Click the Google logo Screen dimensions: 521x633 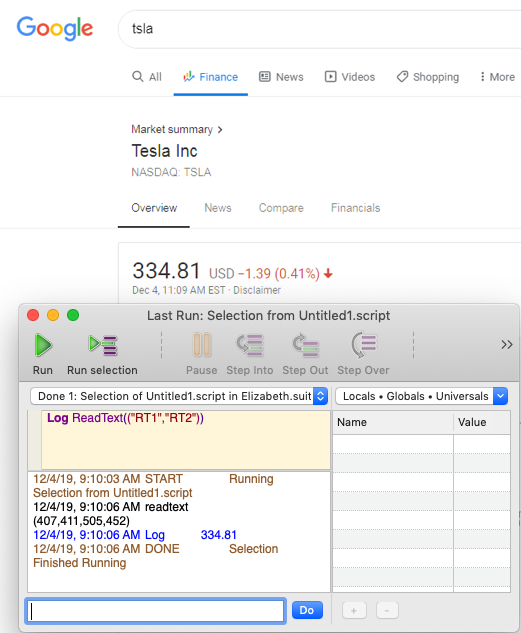click(x=55, y=28)
